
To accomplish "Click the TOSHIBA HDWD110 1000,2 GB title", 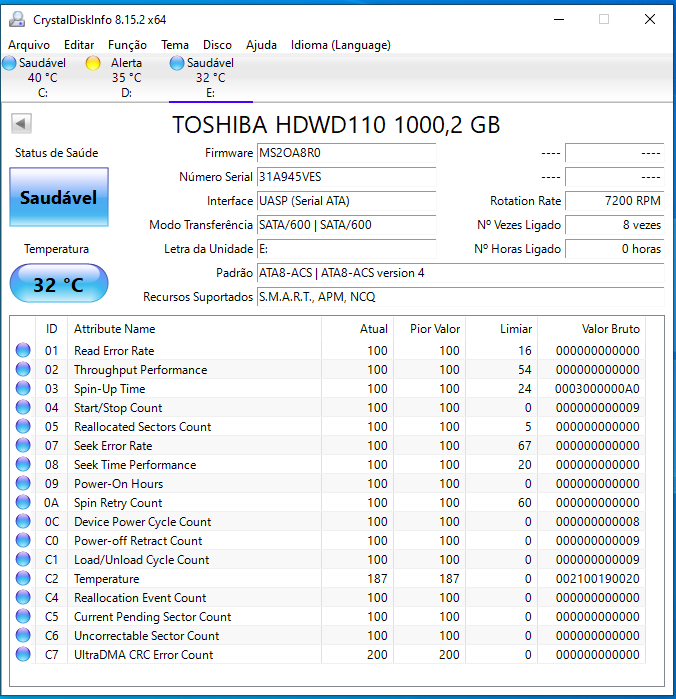I will point(336,124).
